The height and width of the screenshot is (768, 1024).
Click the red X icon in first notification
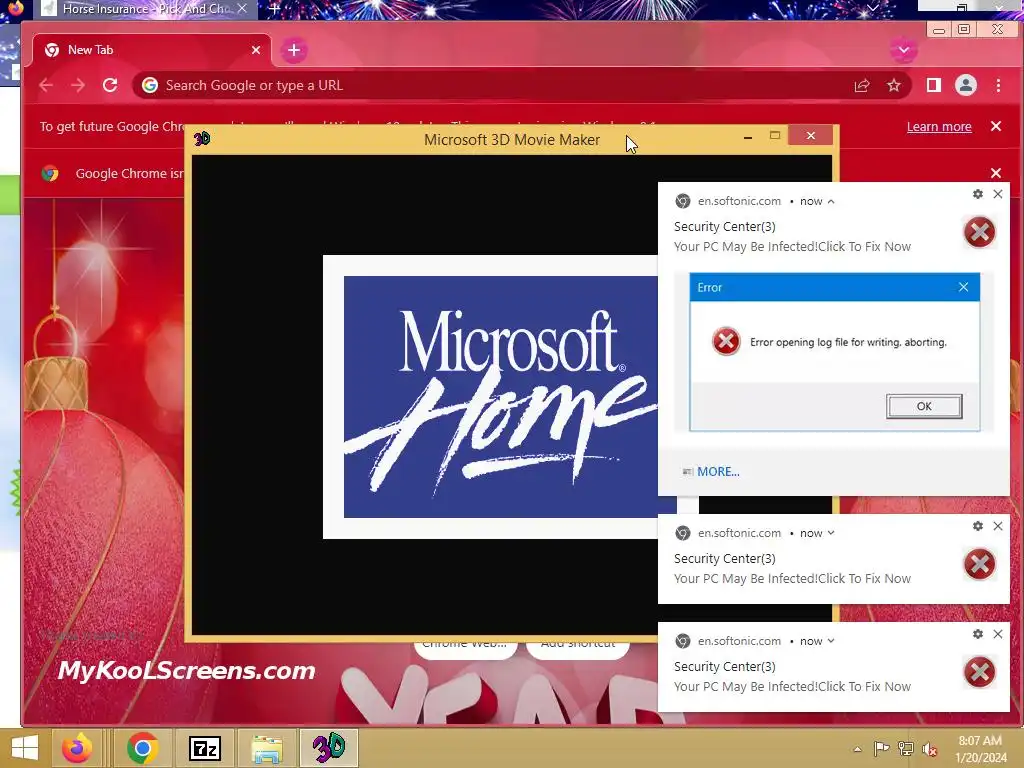(x=980, y=232)
